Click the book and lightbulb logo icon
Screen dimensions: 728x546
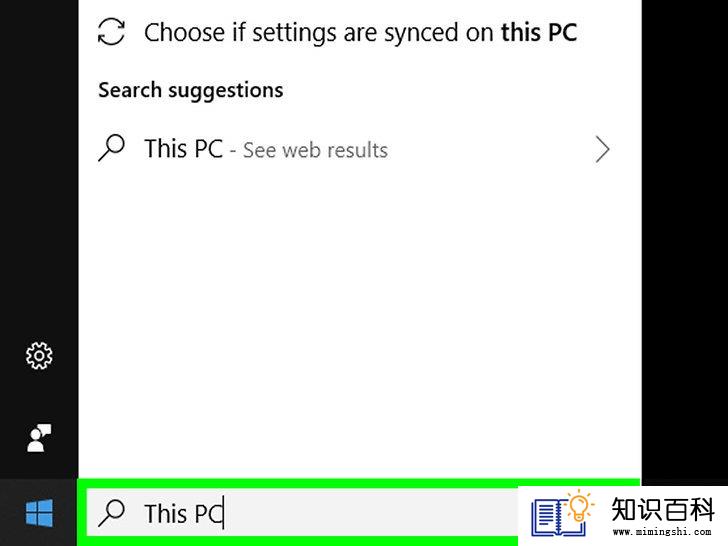562,513
